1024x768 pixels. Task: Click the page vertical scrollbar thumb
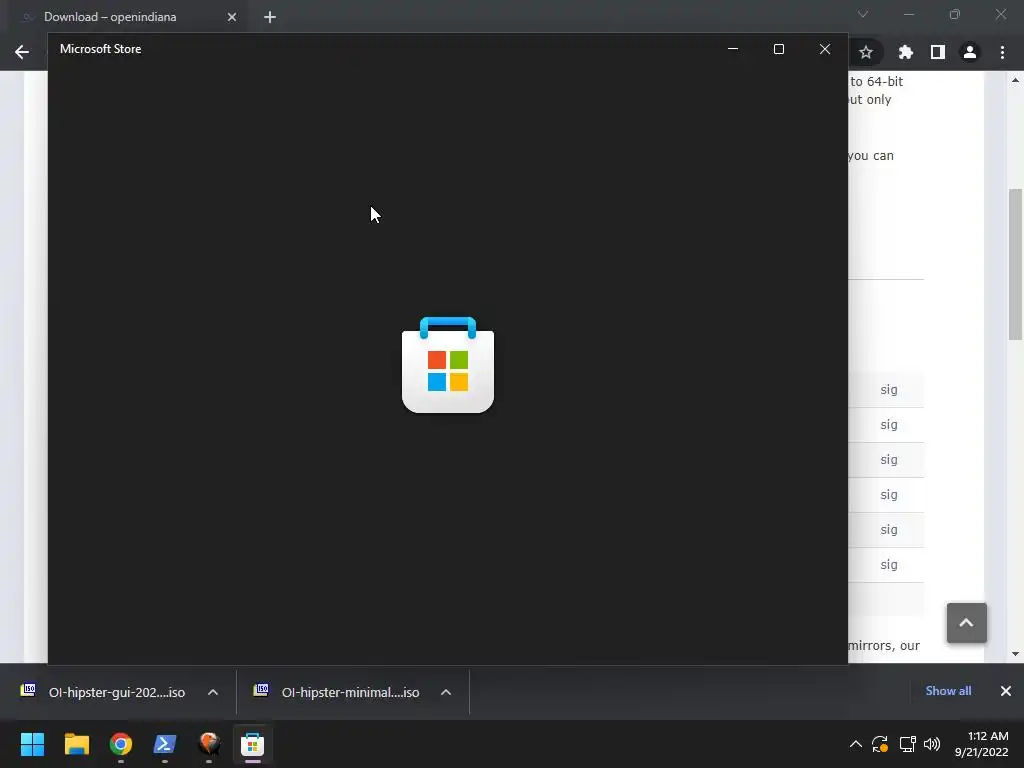tap(1016, 264)
